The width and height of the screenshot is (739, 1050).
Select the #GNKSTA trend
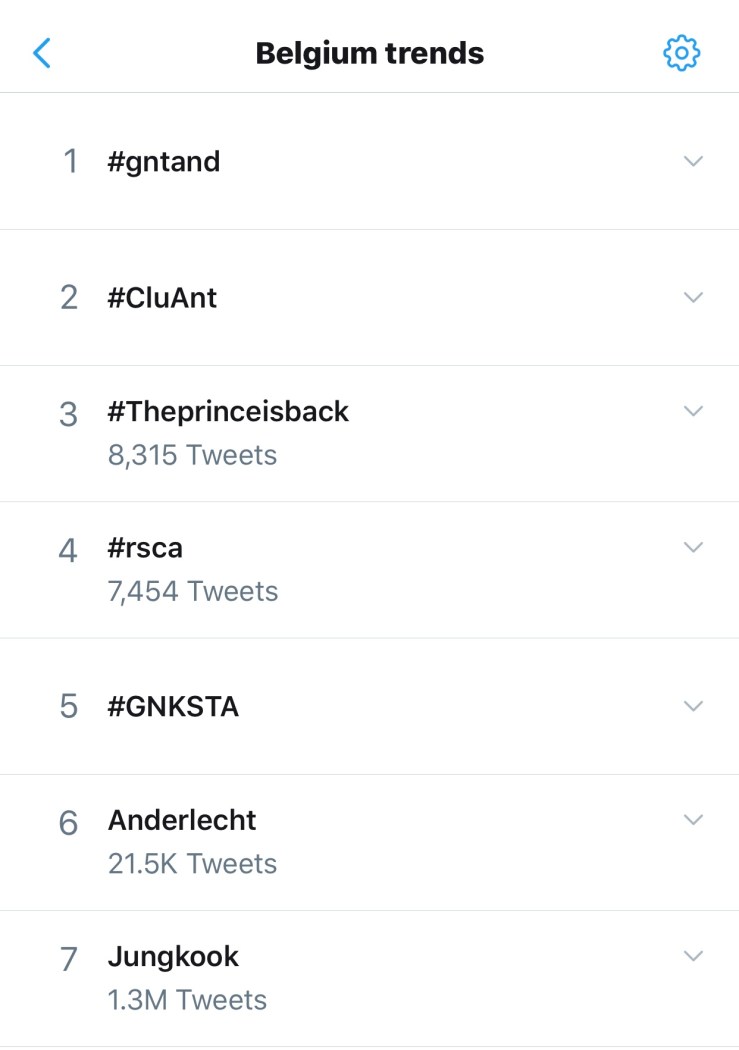point(173,706)
